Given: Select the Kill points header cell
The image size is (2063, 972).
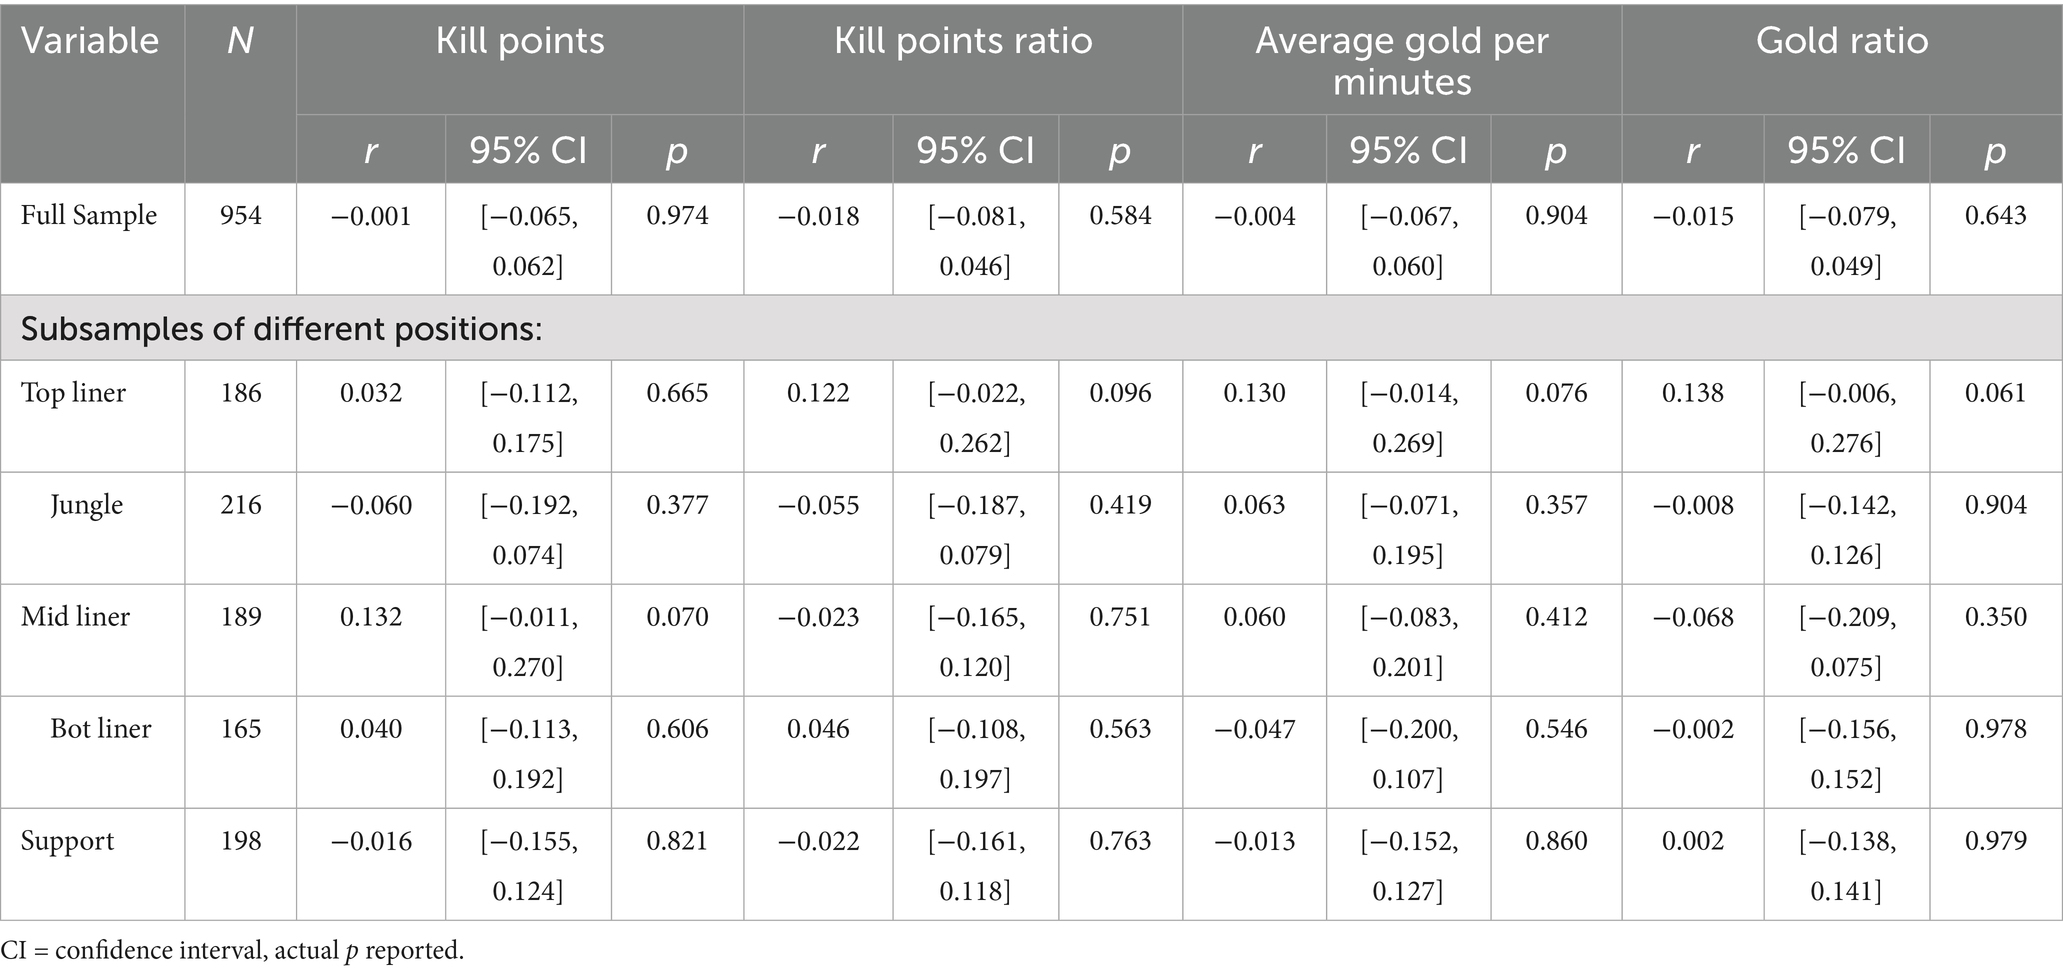Looking at the screenshot, I should pyautogui.click(x=520, y=41).
